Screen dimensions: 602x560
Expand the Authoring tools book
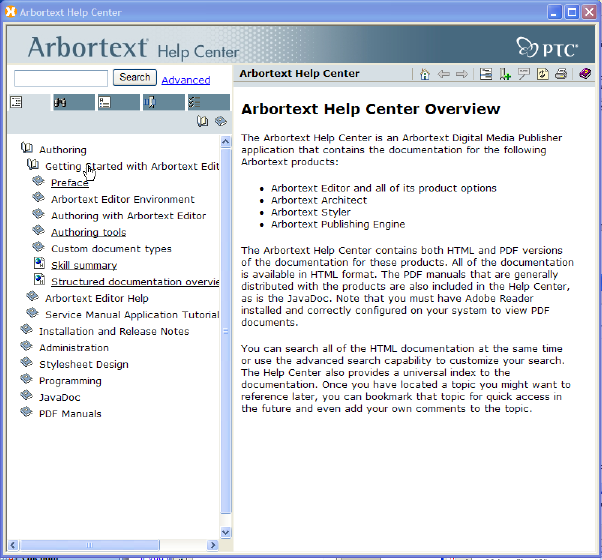pyautogui.click(x=38, y=231)
